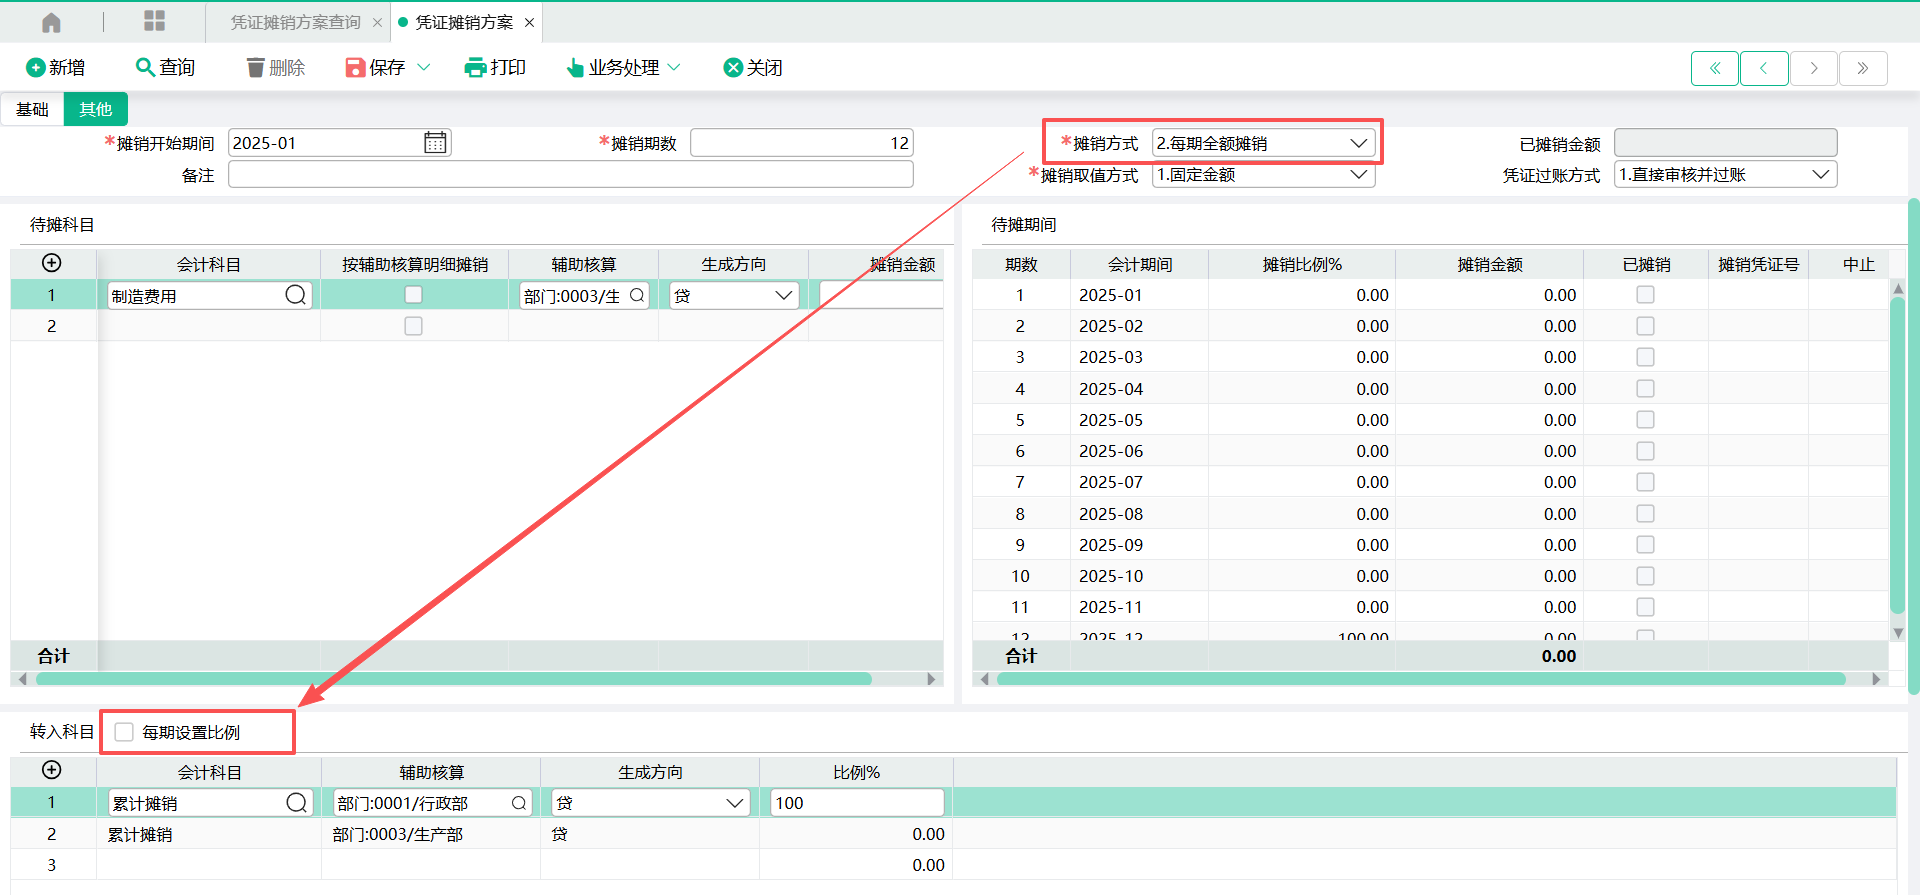Click the 删除 delete toolbar button
Image resolution: width=1920 pixels, height=895 pixels.
(x=276, y=67)
